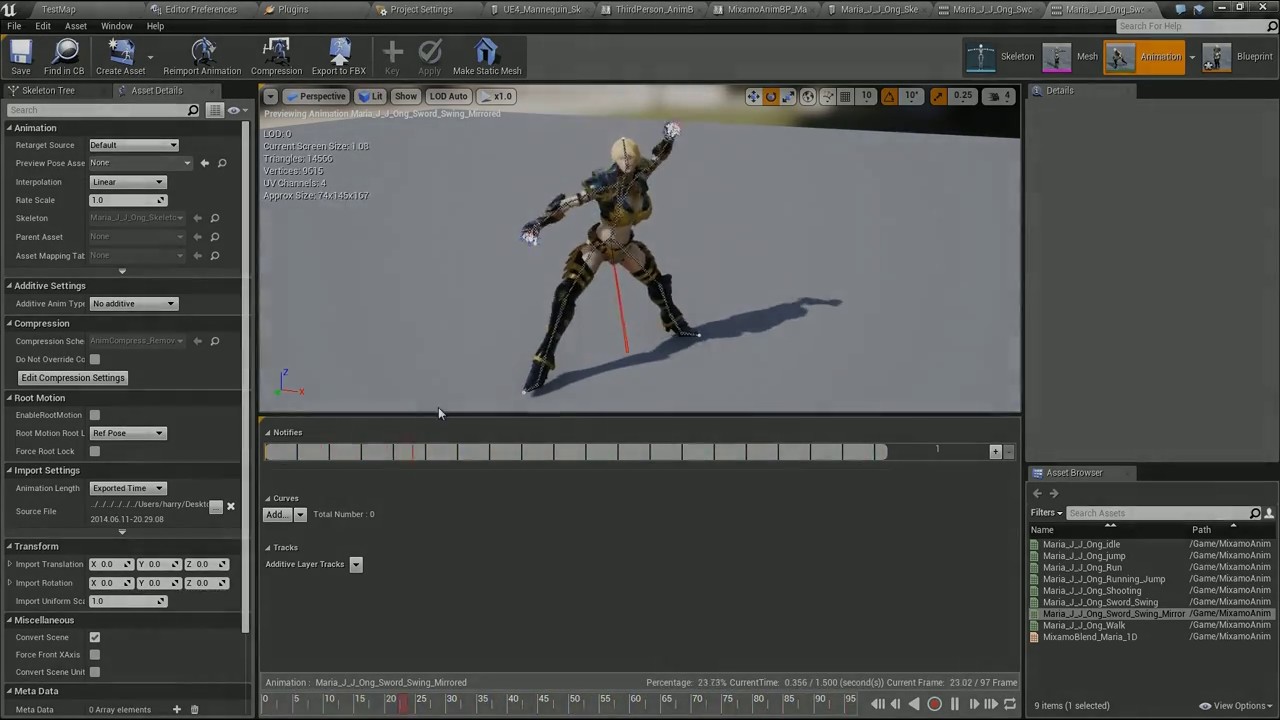Image resolution: width=1280 pixels, height=720 pixels.
Task: Toggle surface snapping icon in viewport
Action: (827, 96)
